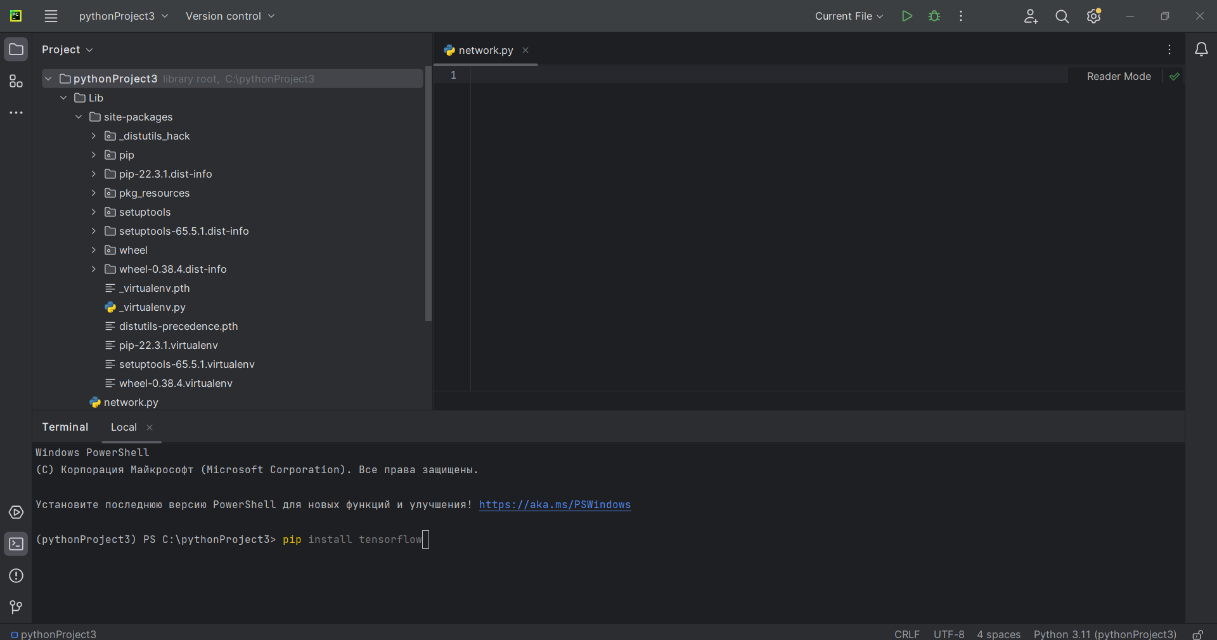This screenshot has height=640, width=1217.
Task: Click the Run button in toolbar
Action: 906,16
